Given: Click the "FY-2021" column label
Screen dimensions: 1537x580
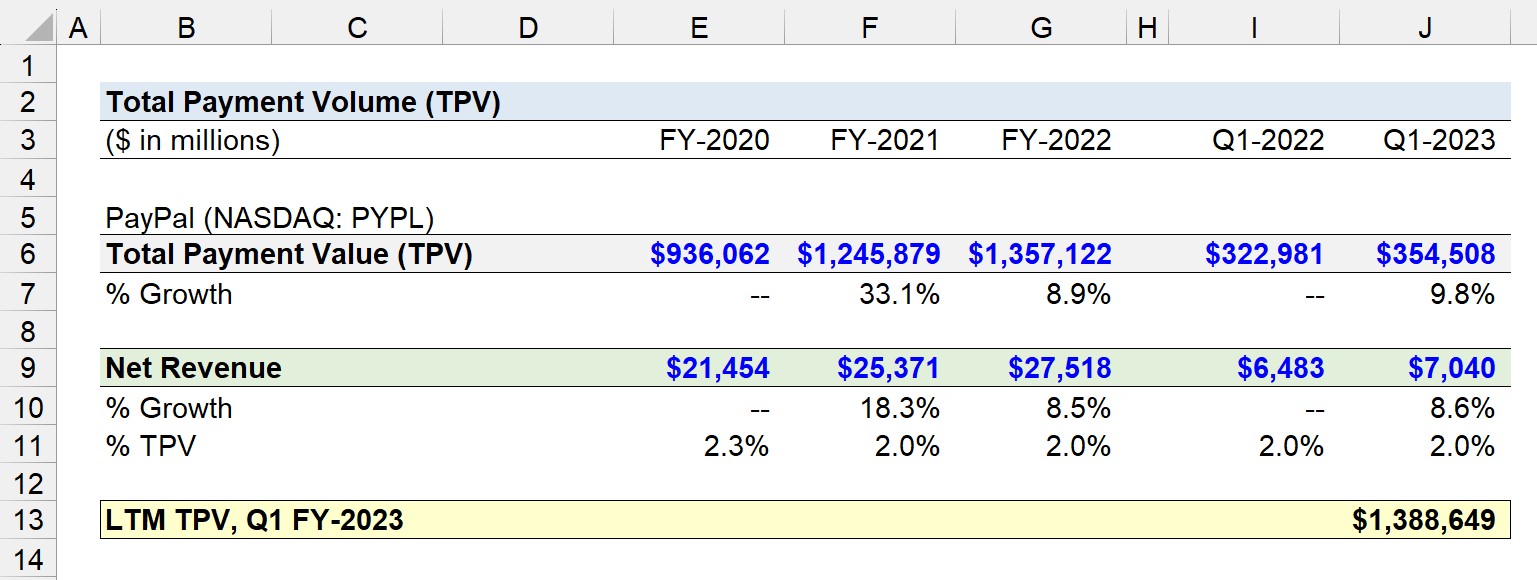Looking at the screenshot, I should pos(885,140).
